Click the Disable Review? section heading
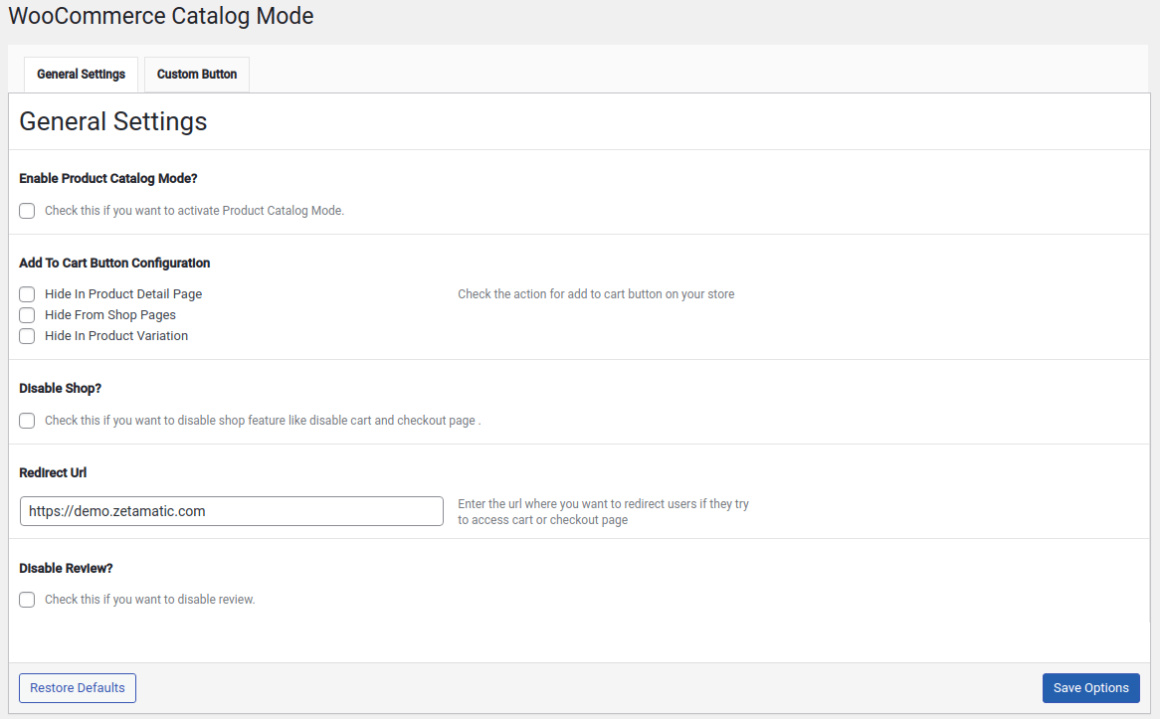The height and width of the screenshot is (719, 1160). pyautogui.click(x=58, y=567)
